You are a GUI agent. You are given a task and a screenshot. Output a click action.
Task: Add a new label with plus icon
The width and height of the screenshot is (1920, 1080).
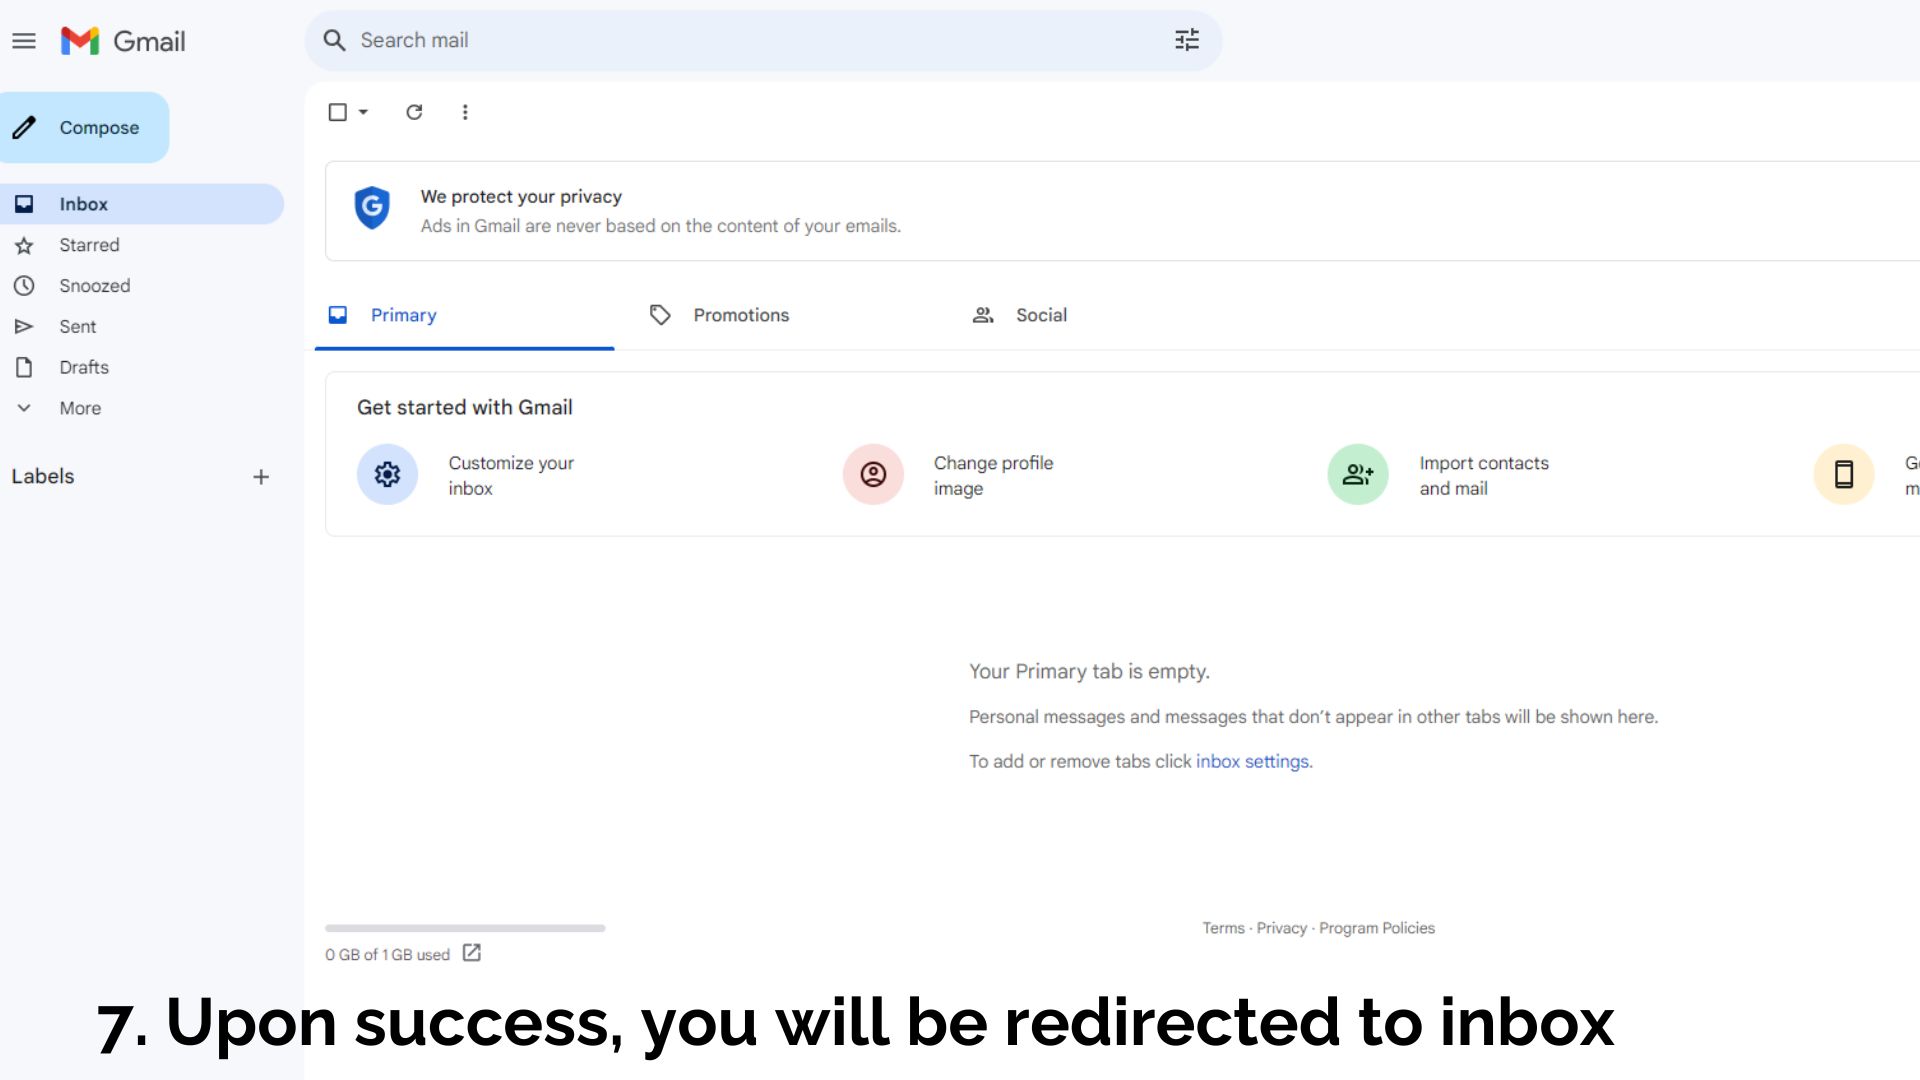[x=261, y=477]
